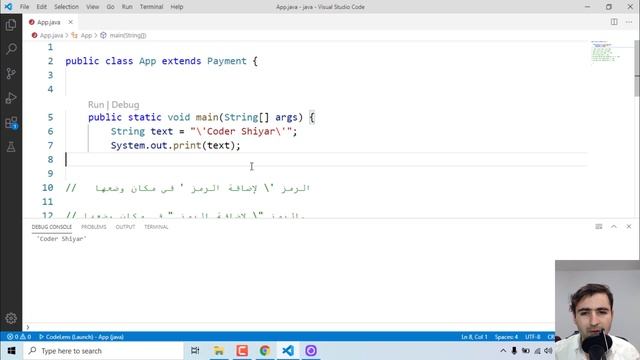The width and height of the screenshot is (640, 360).
Task: Open the Extensions view
Action: [x=11, y=122]
